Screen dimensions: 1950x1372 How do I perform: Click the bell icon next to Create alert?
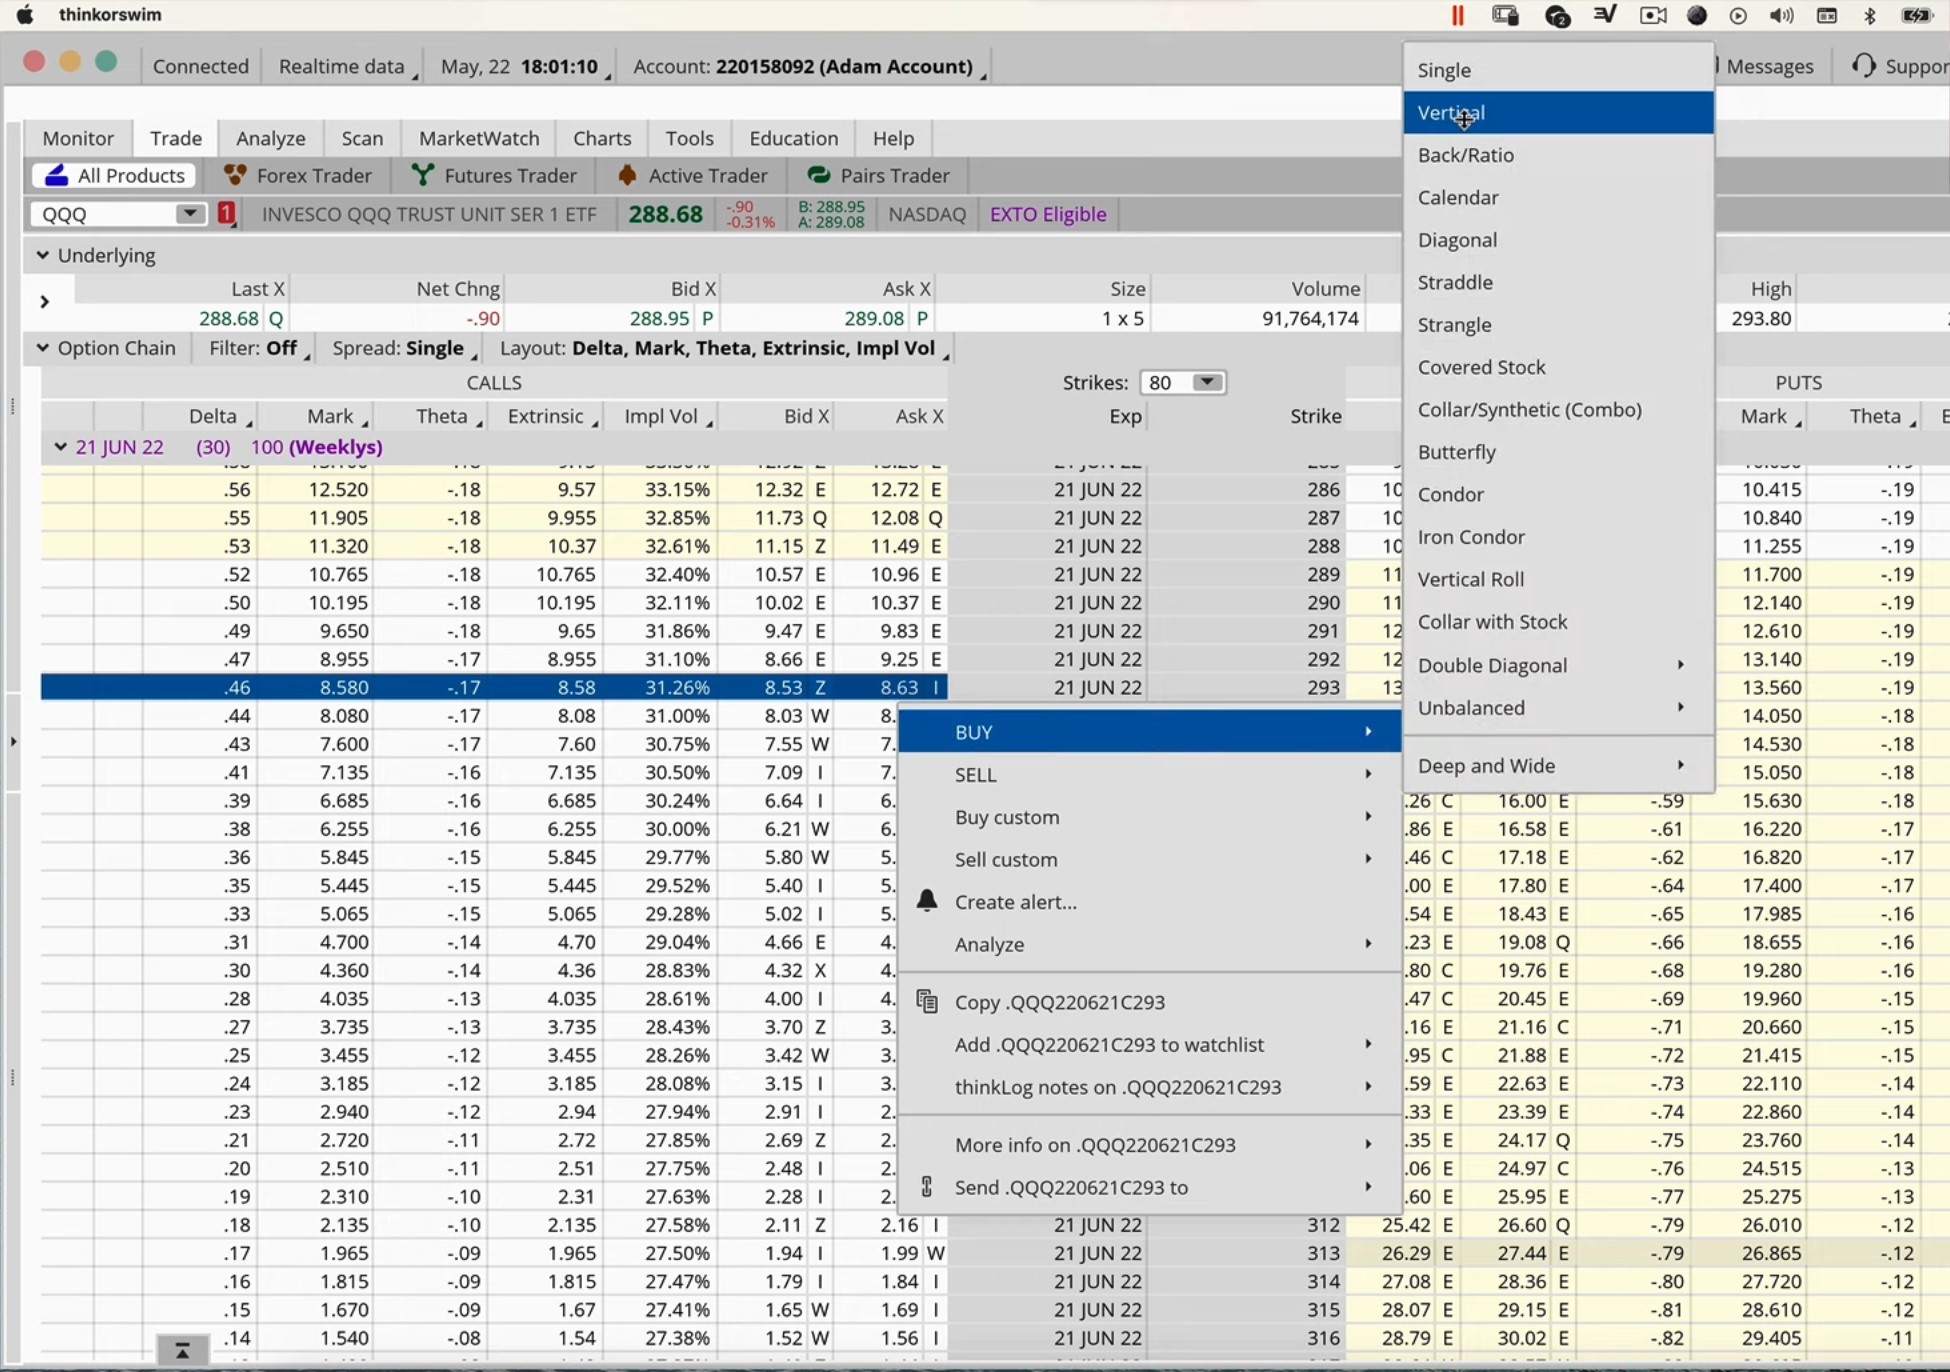click(x=927, y=901)
